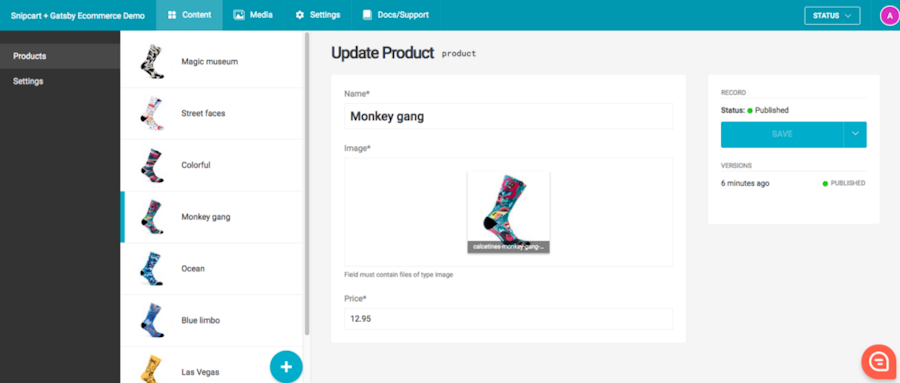
Task: Click the Media tab picture icon
Action: pyautogui.click(x=239, y=16)
